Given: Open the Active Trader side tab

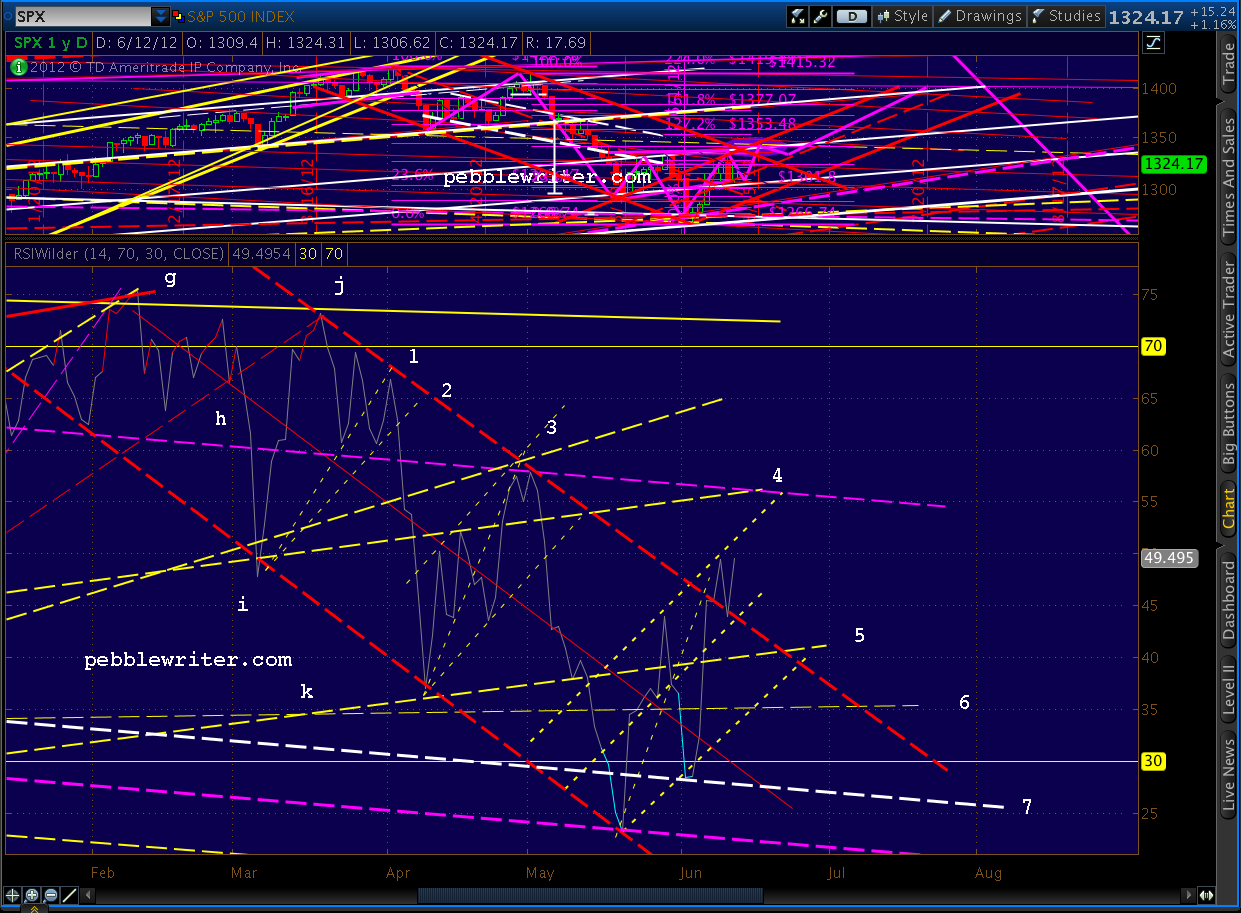Looking at the screenshot, I should pos(1228,310).
